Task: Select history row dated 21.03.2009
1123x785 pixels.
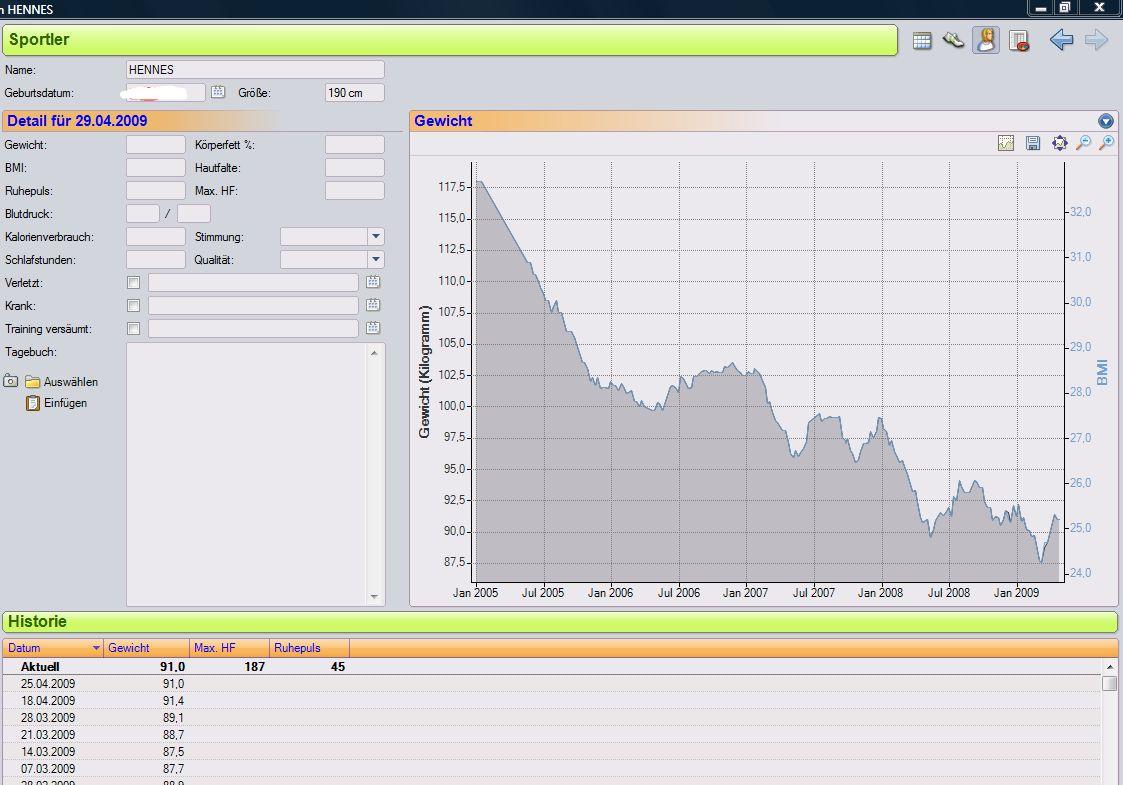Action: point(551,735)
